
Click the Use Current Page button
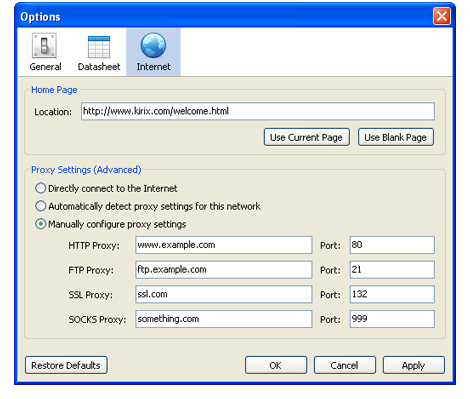[307, 137]
